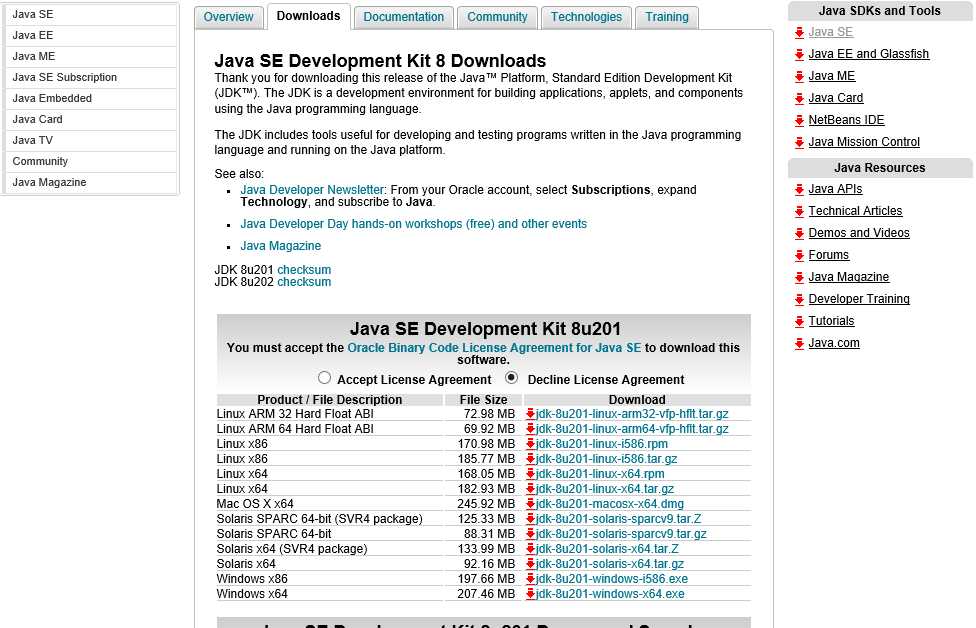Switch to the Community tab
Viewport: 976px width, 628px height.
[x=497, y=17]
